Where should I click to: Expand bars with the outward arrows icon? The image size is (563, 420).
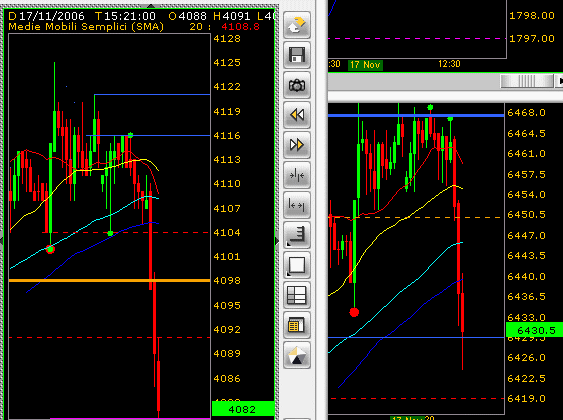(297, 205)
